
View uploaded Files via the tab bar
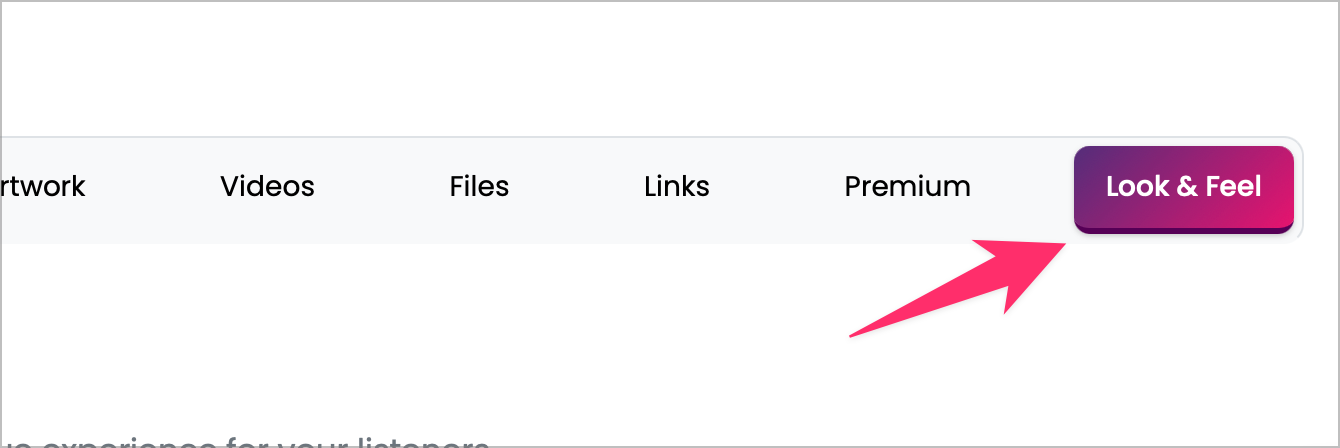(x=479, y=187)
